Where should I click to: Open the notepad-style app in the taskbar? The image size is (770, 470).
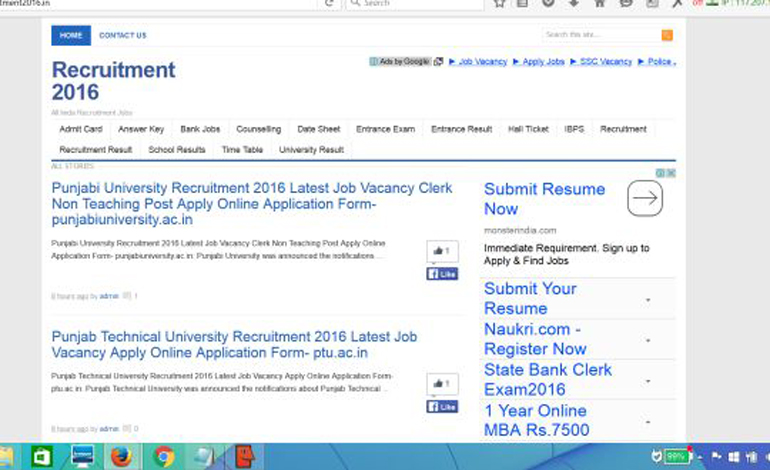pyautogui.click(x=203, y=457)
